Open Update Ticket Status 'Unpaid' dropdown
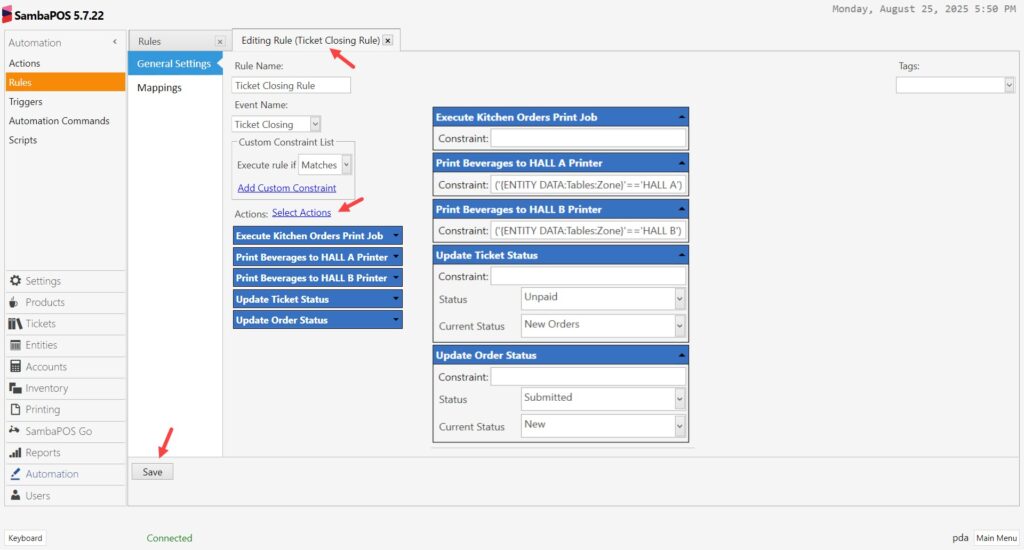 point(679,299)
